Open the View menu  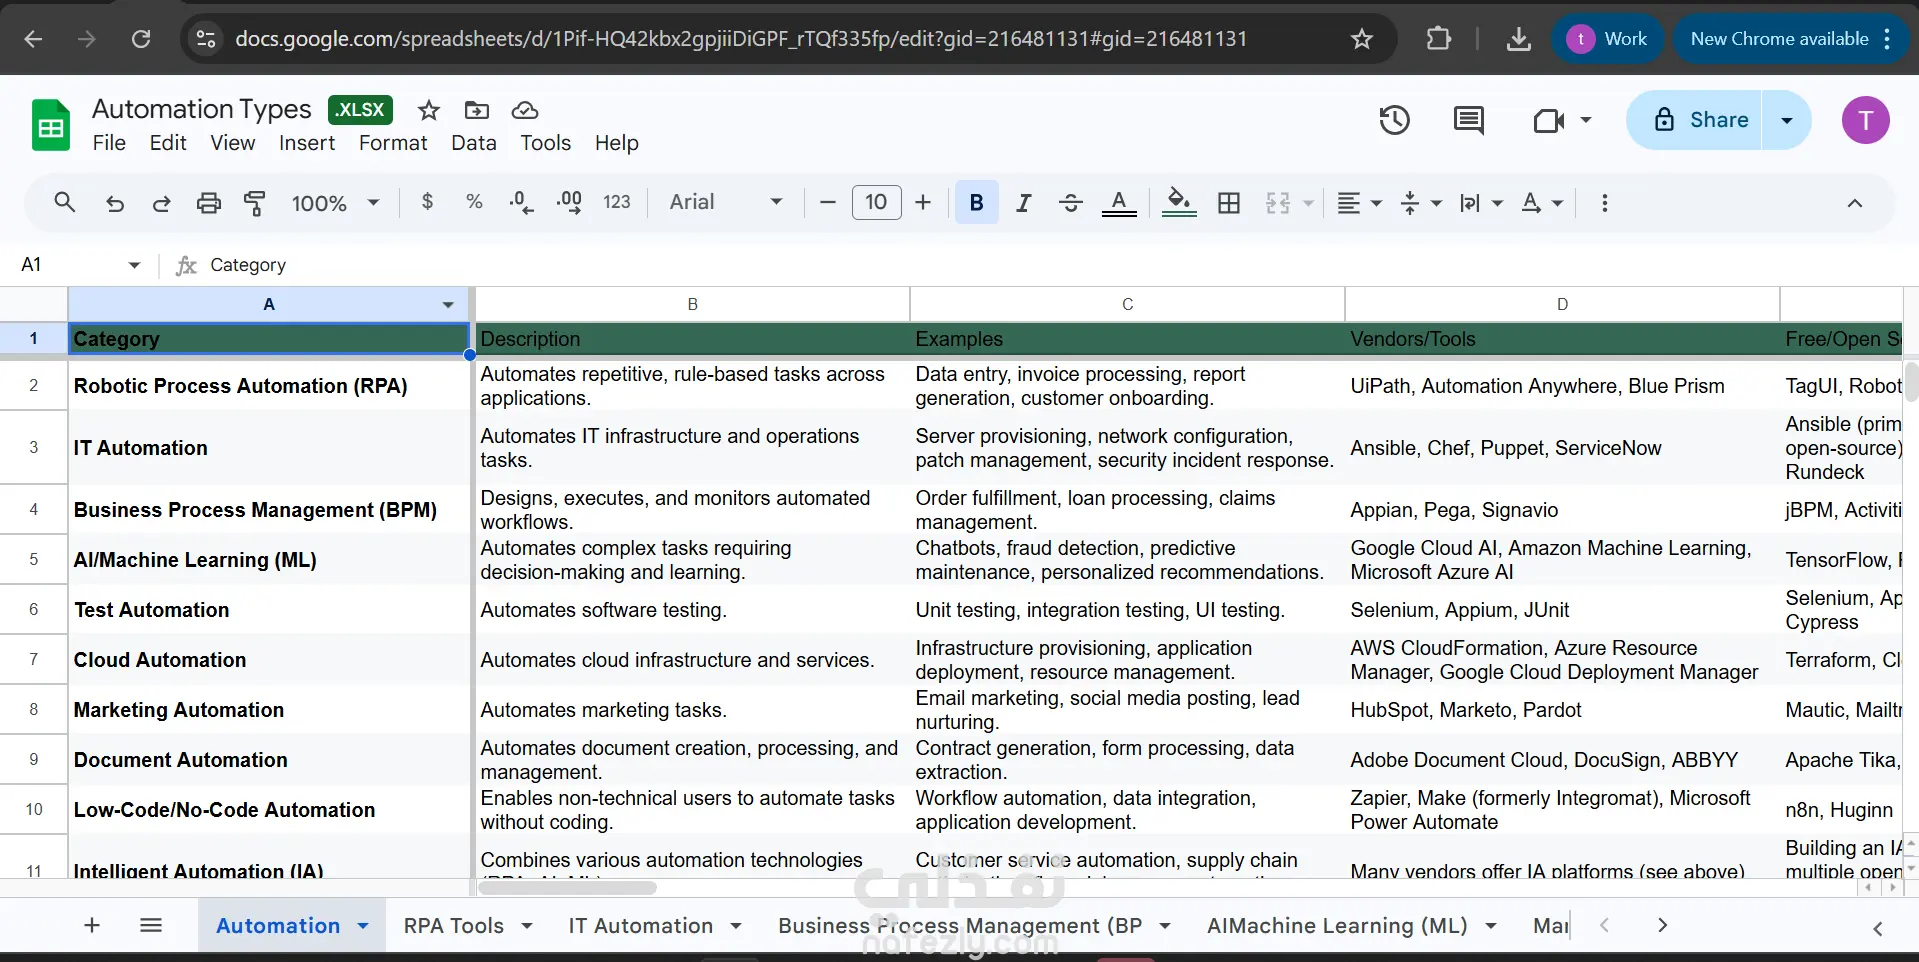233,143
